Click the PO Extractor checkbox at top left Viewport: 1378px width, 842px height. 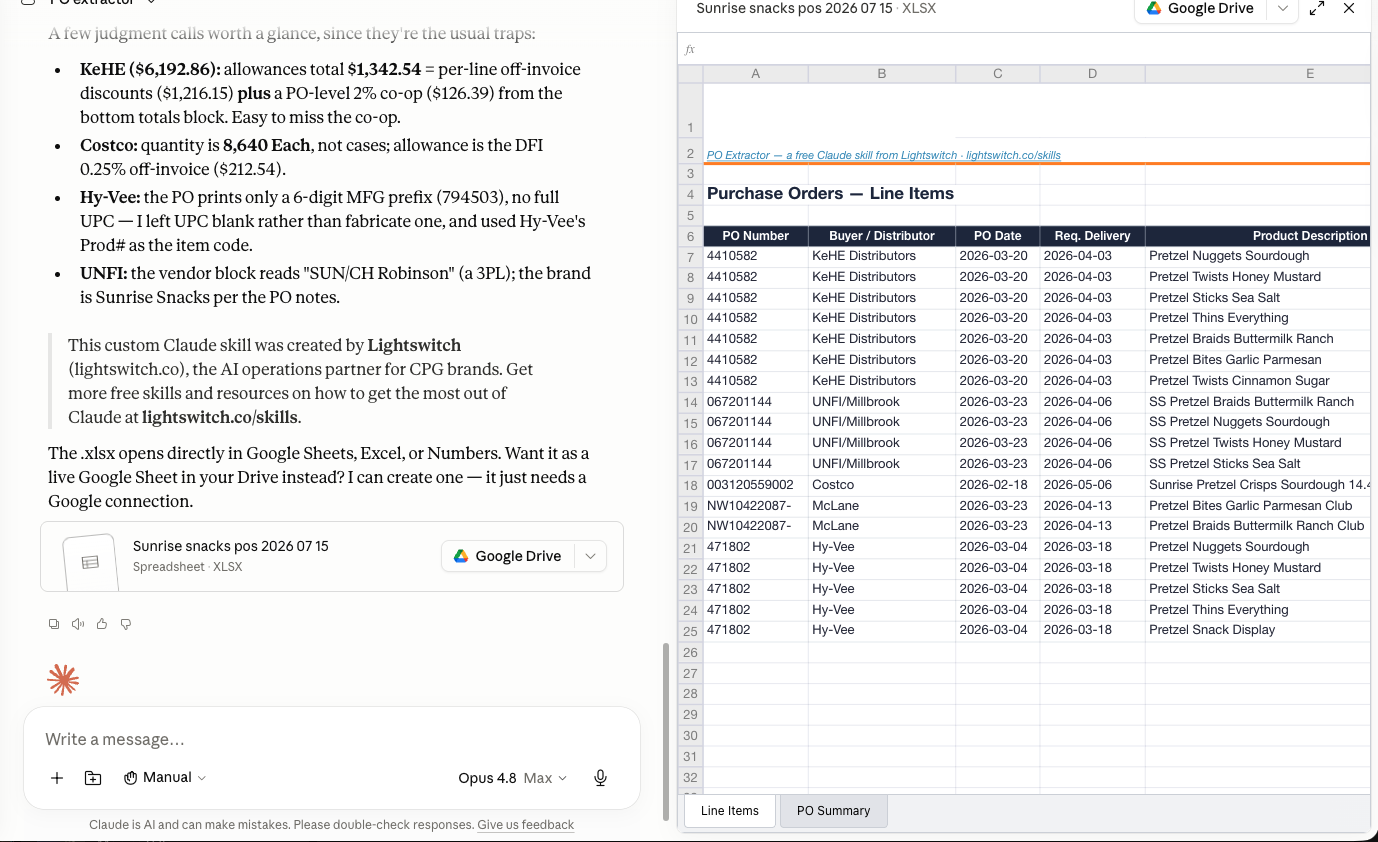click(x=28, y=3)
